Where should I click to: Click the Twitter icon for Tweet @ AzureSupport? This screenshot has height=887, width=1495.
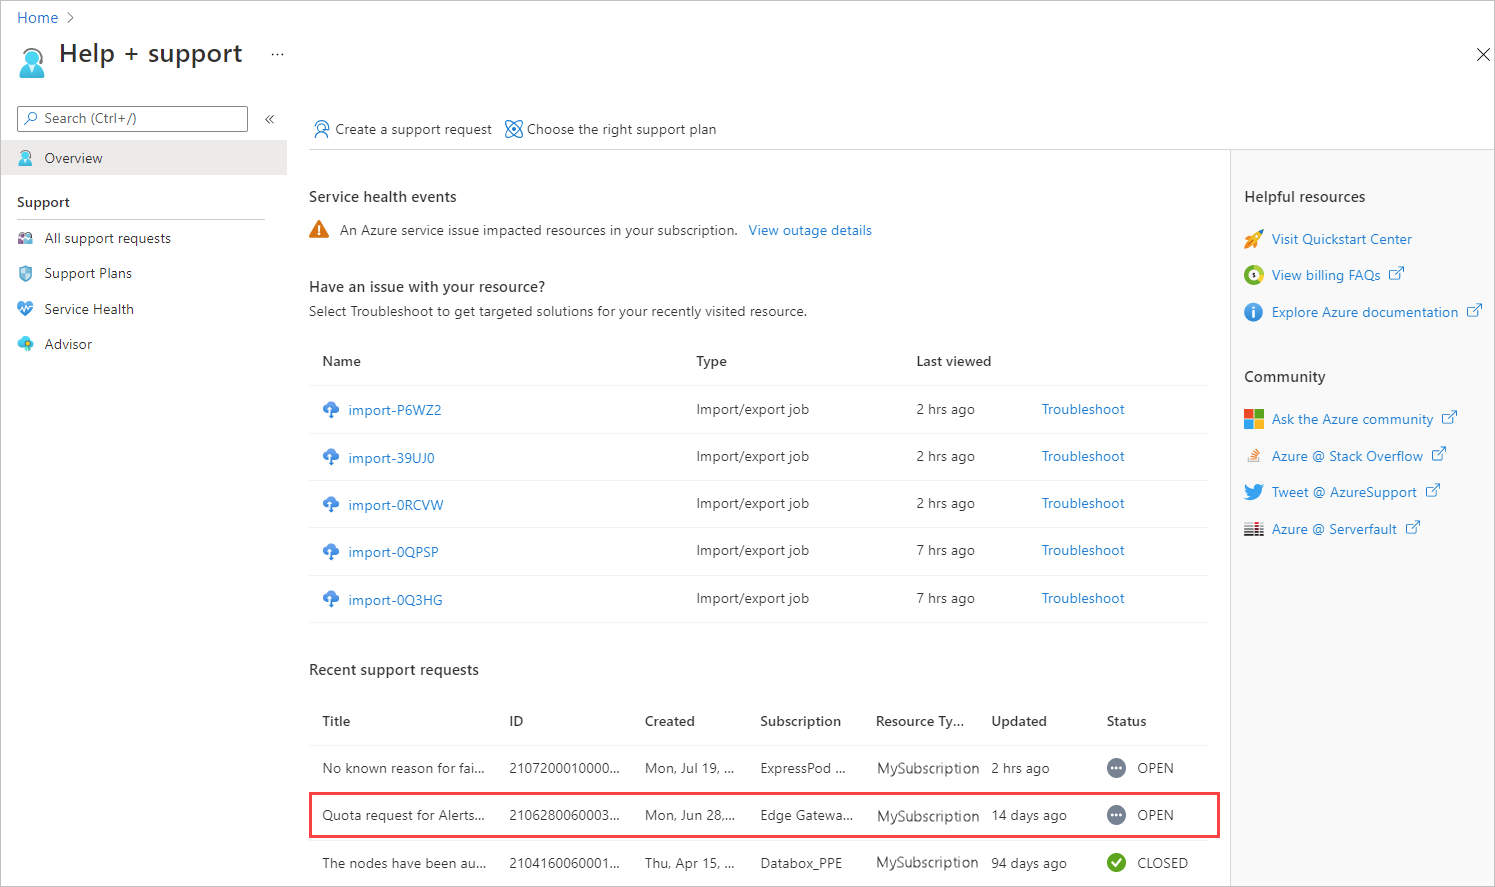[1253, 491]
